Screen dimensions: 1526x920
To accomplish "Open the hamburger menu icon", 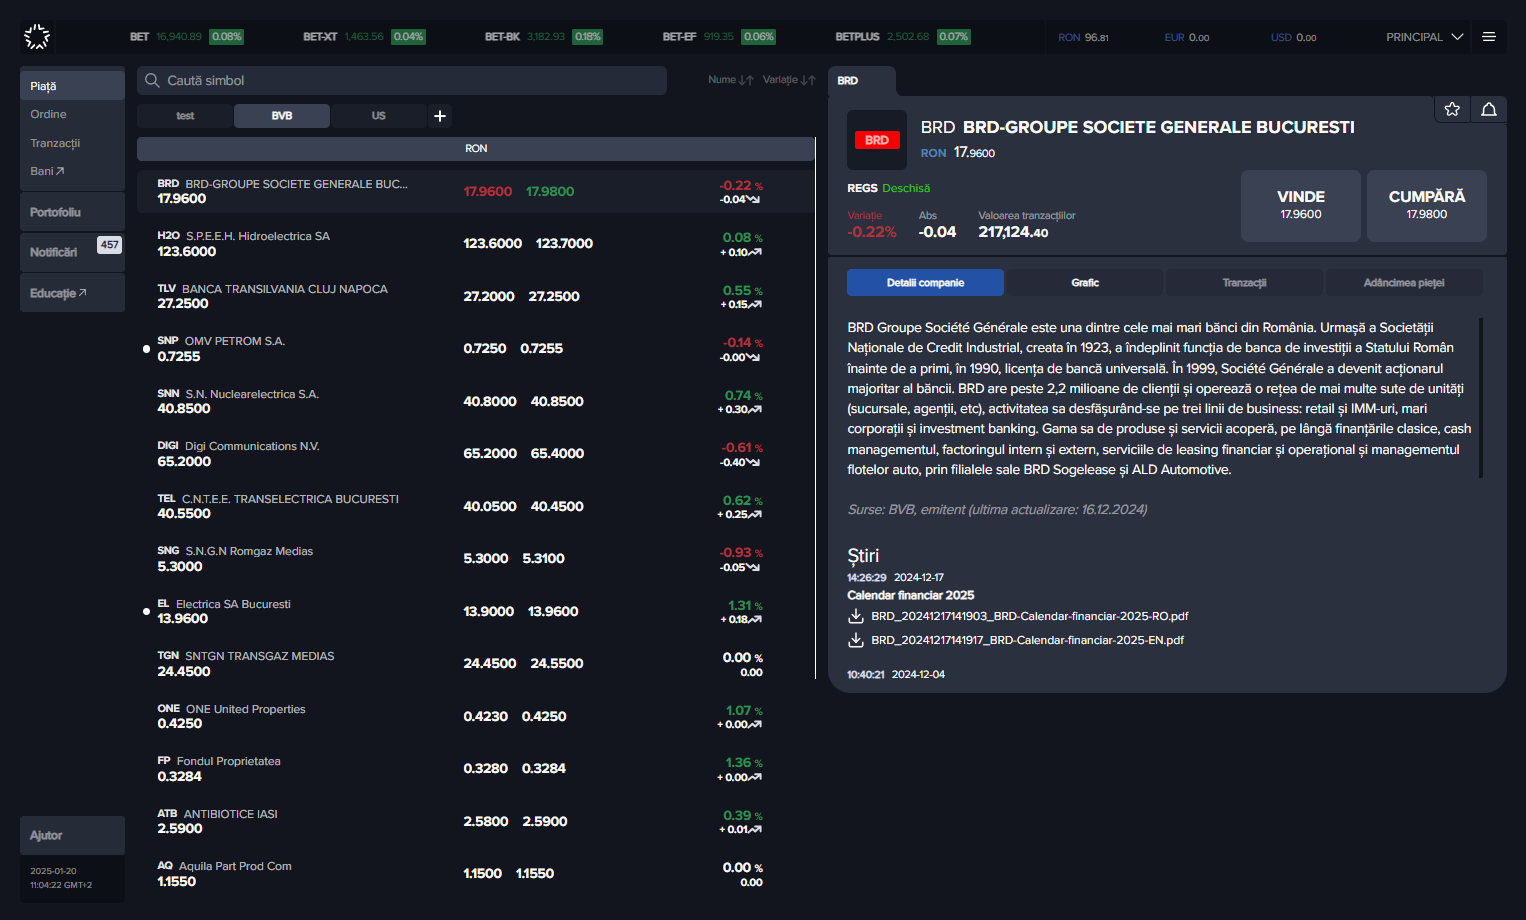I will [1489, 37].
